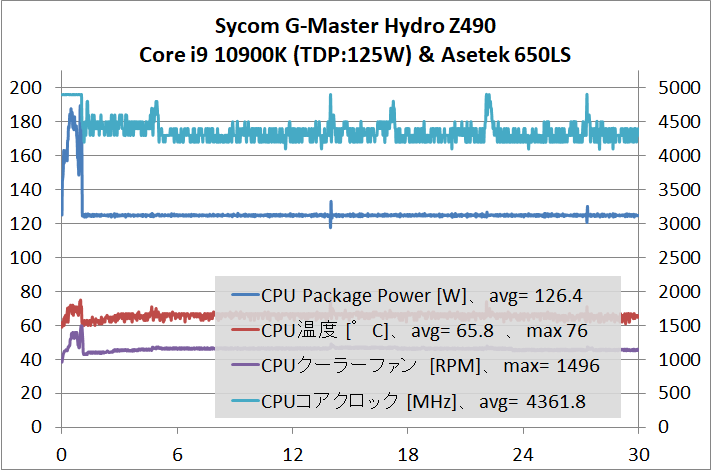Click the left axis label '80'
The image size is (711, 470).
point(31,291)
